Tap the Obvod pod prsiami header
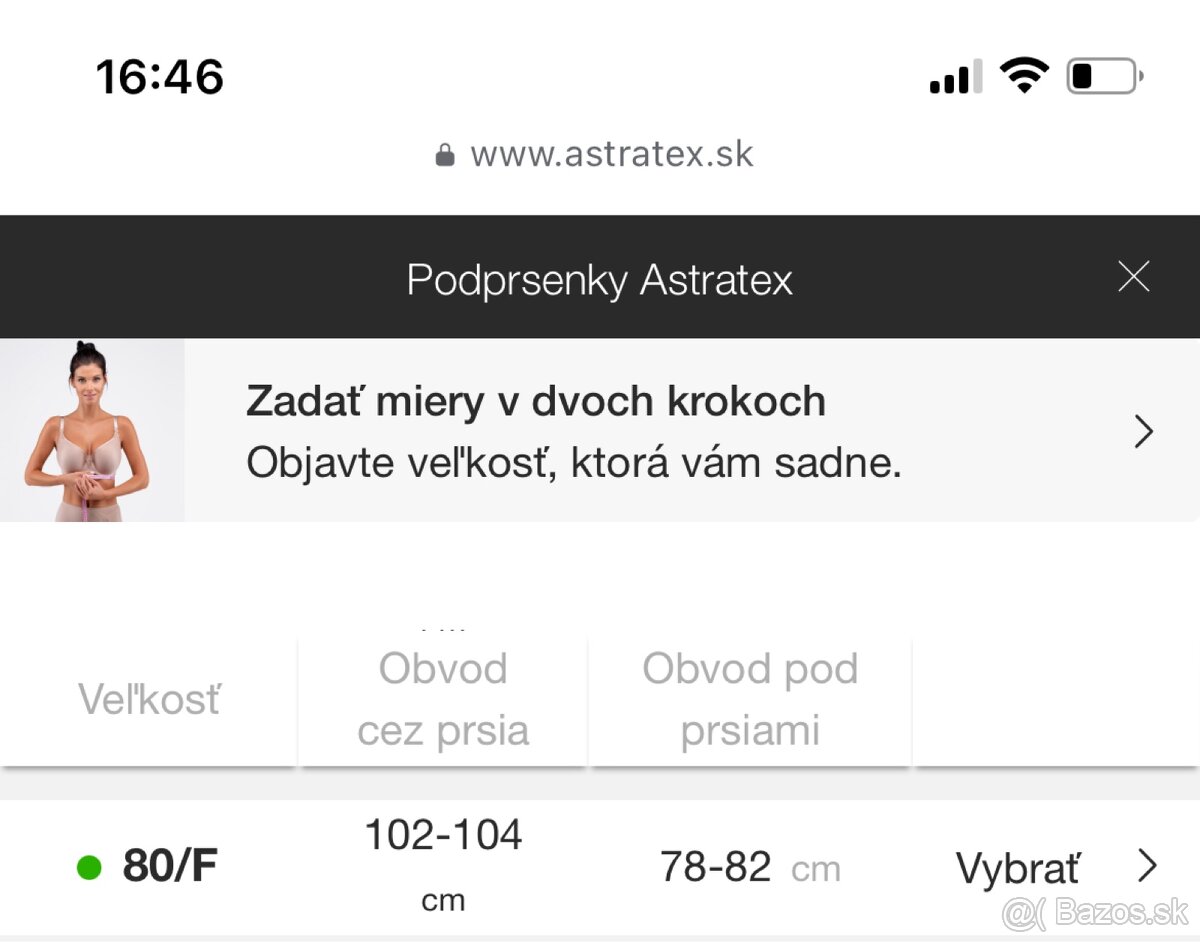The width and height of the screenshot is (1200, 942). coord(750,699)
